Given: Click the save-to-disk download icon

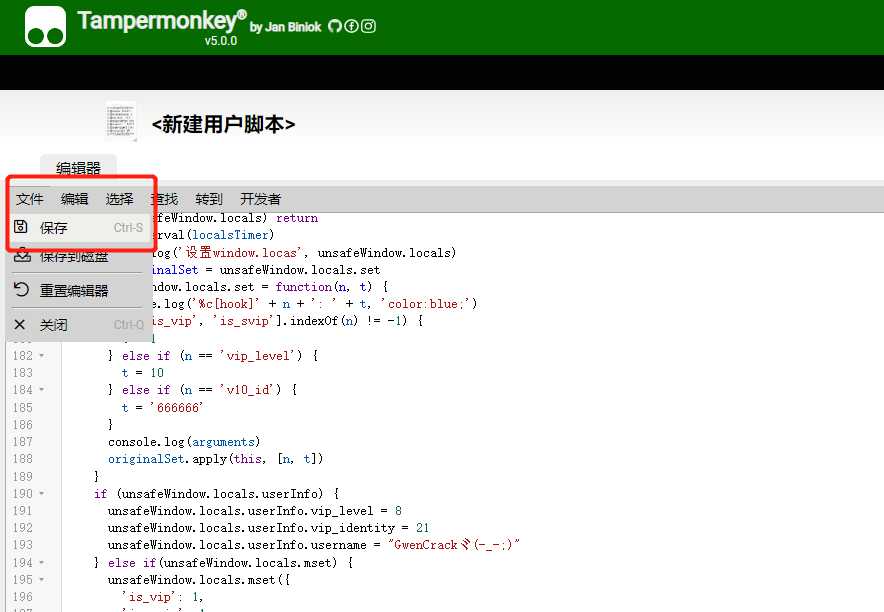Looking at the screenshot, I should [22, 255].
